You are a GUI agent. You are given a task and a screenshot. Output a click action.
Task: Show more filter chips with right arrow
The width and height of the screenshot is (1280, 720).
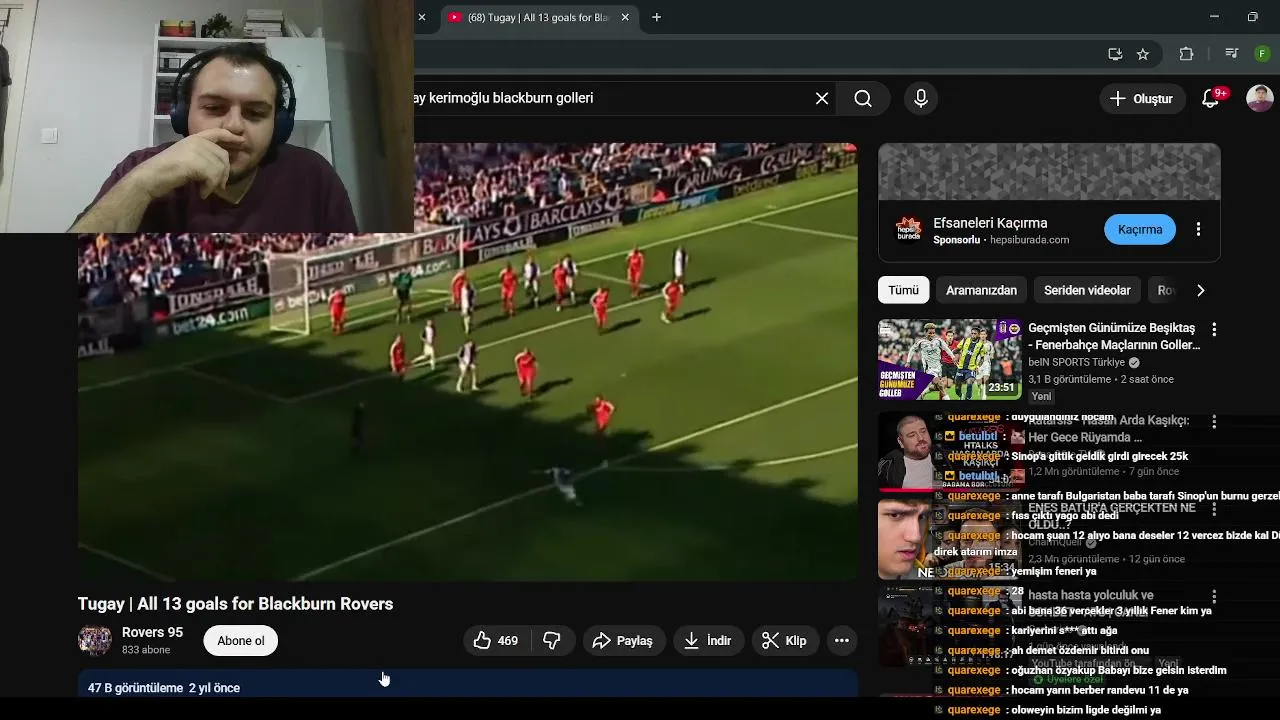pos(1200,290)
